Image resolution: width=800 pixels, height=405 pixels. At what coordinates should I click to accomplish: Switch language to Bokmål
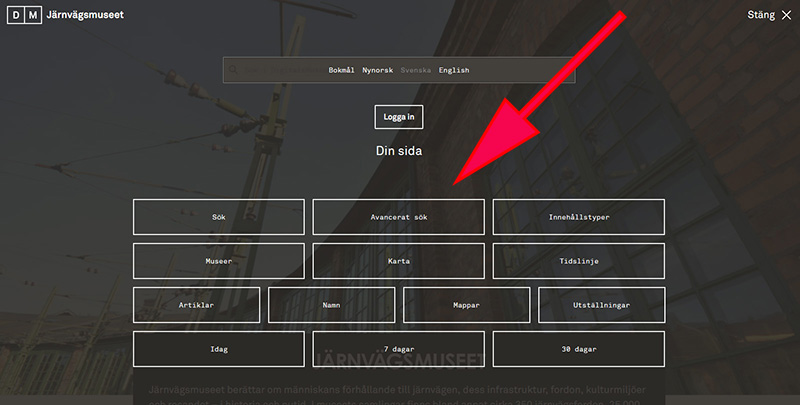tap(341, 70)
